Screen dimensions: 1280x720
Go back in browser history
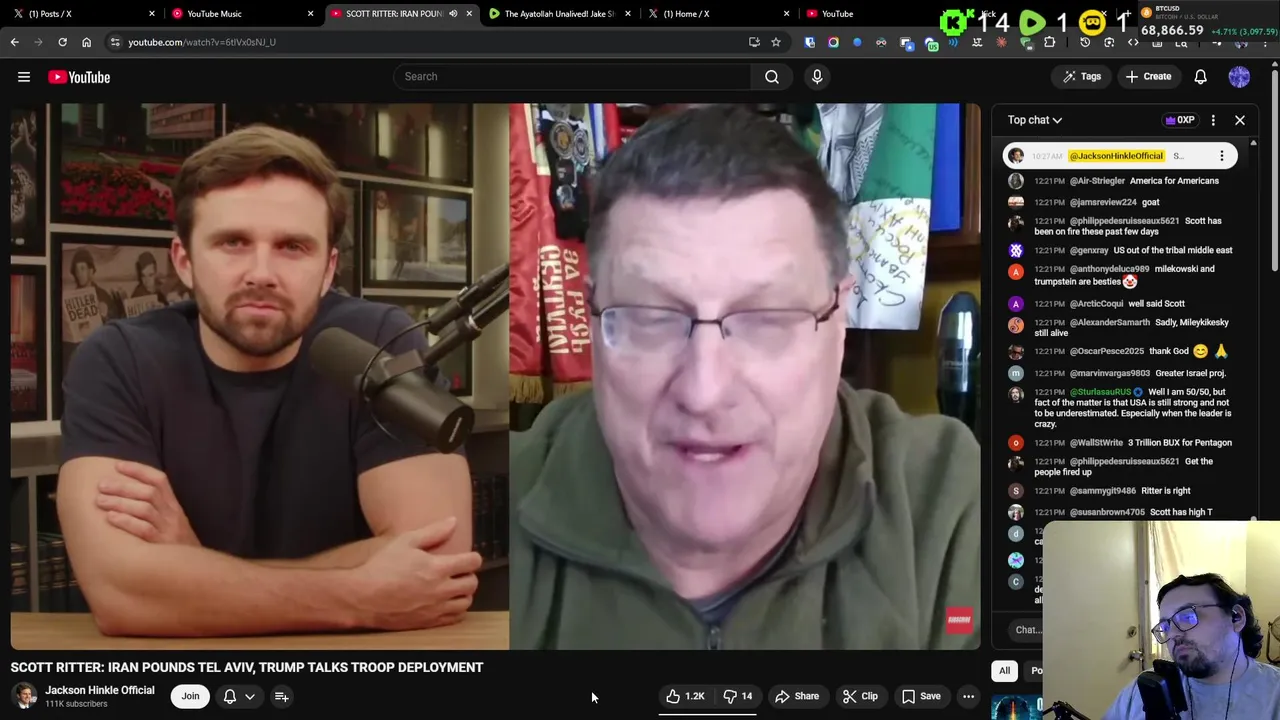15,42
